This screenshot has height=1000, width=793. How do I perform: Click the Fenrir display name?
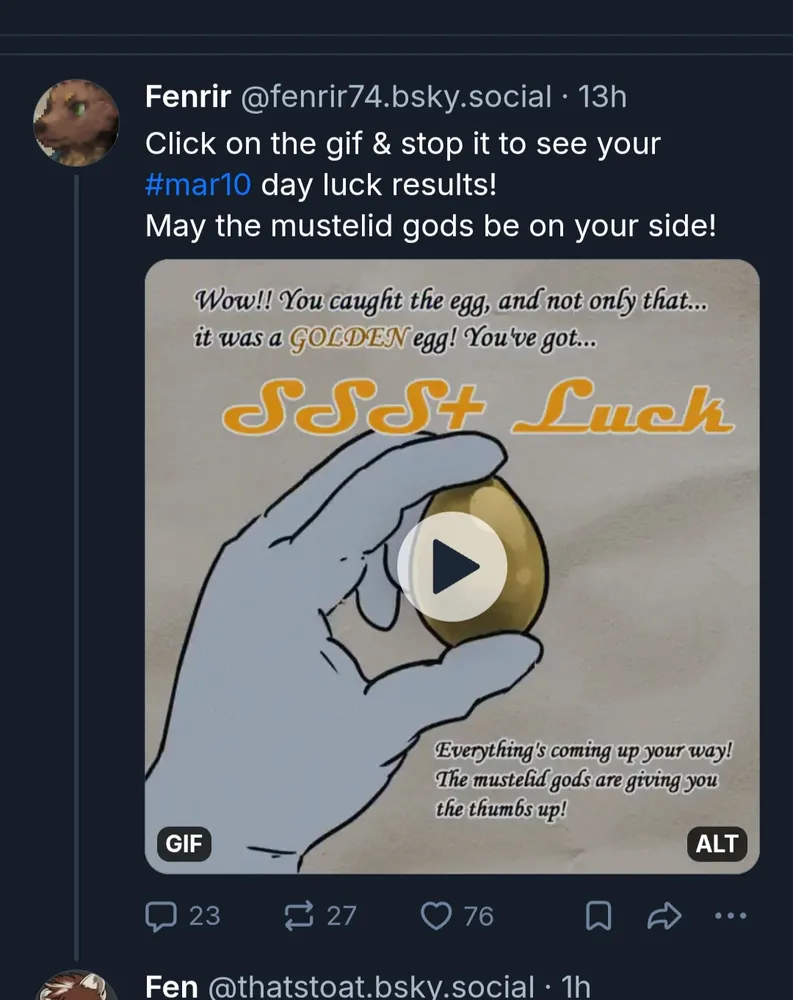[188, 97]
